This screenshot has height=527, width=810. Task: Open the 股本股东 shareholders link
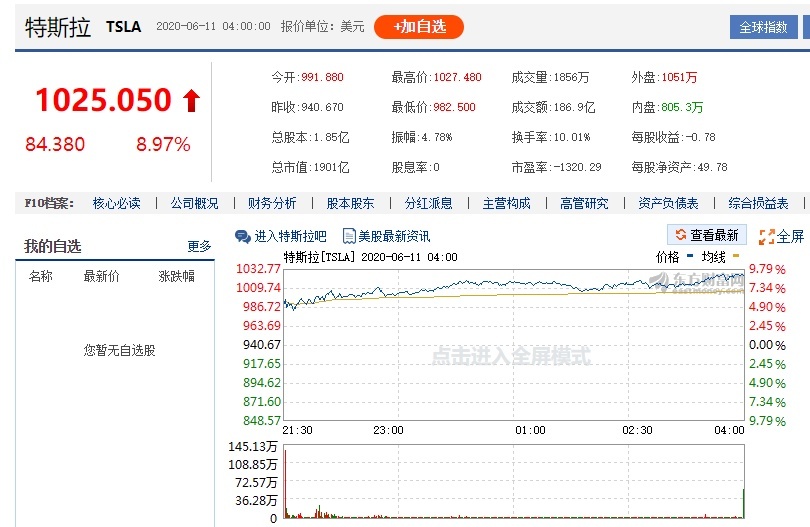pyautogui.click(x=350, y=203)
